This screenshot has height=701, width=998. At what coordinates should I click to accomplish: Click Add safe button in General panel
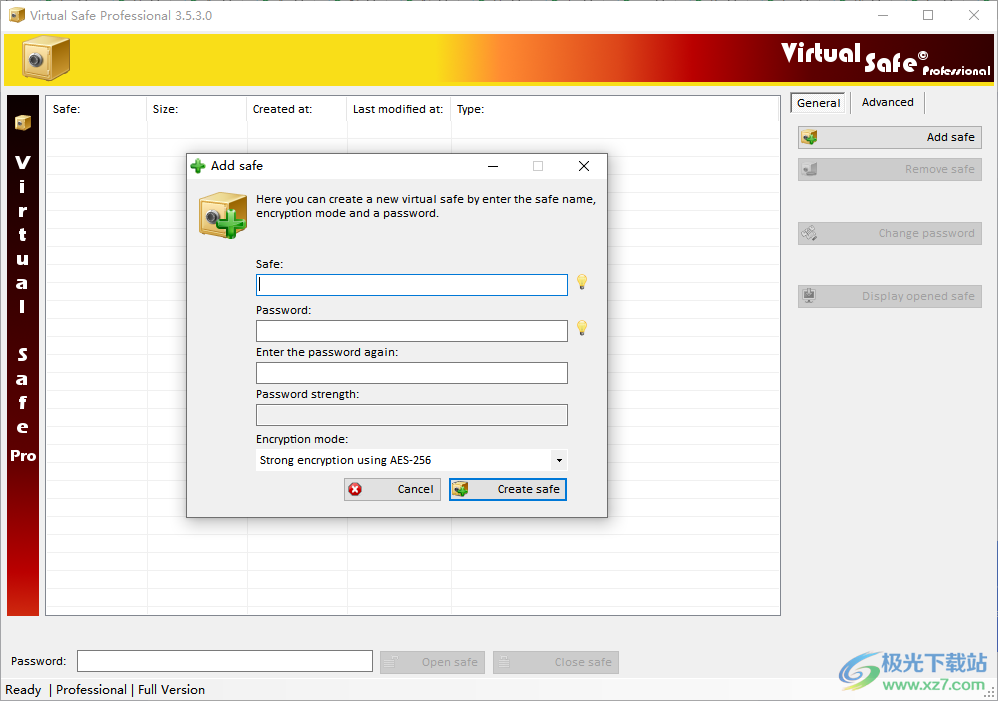(x=890, y=137)
